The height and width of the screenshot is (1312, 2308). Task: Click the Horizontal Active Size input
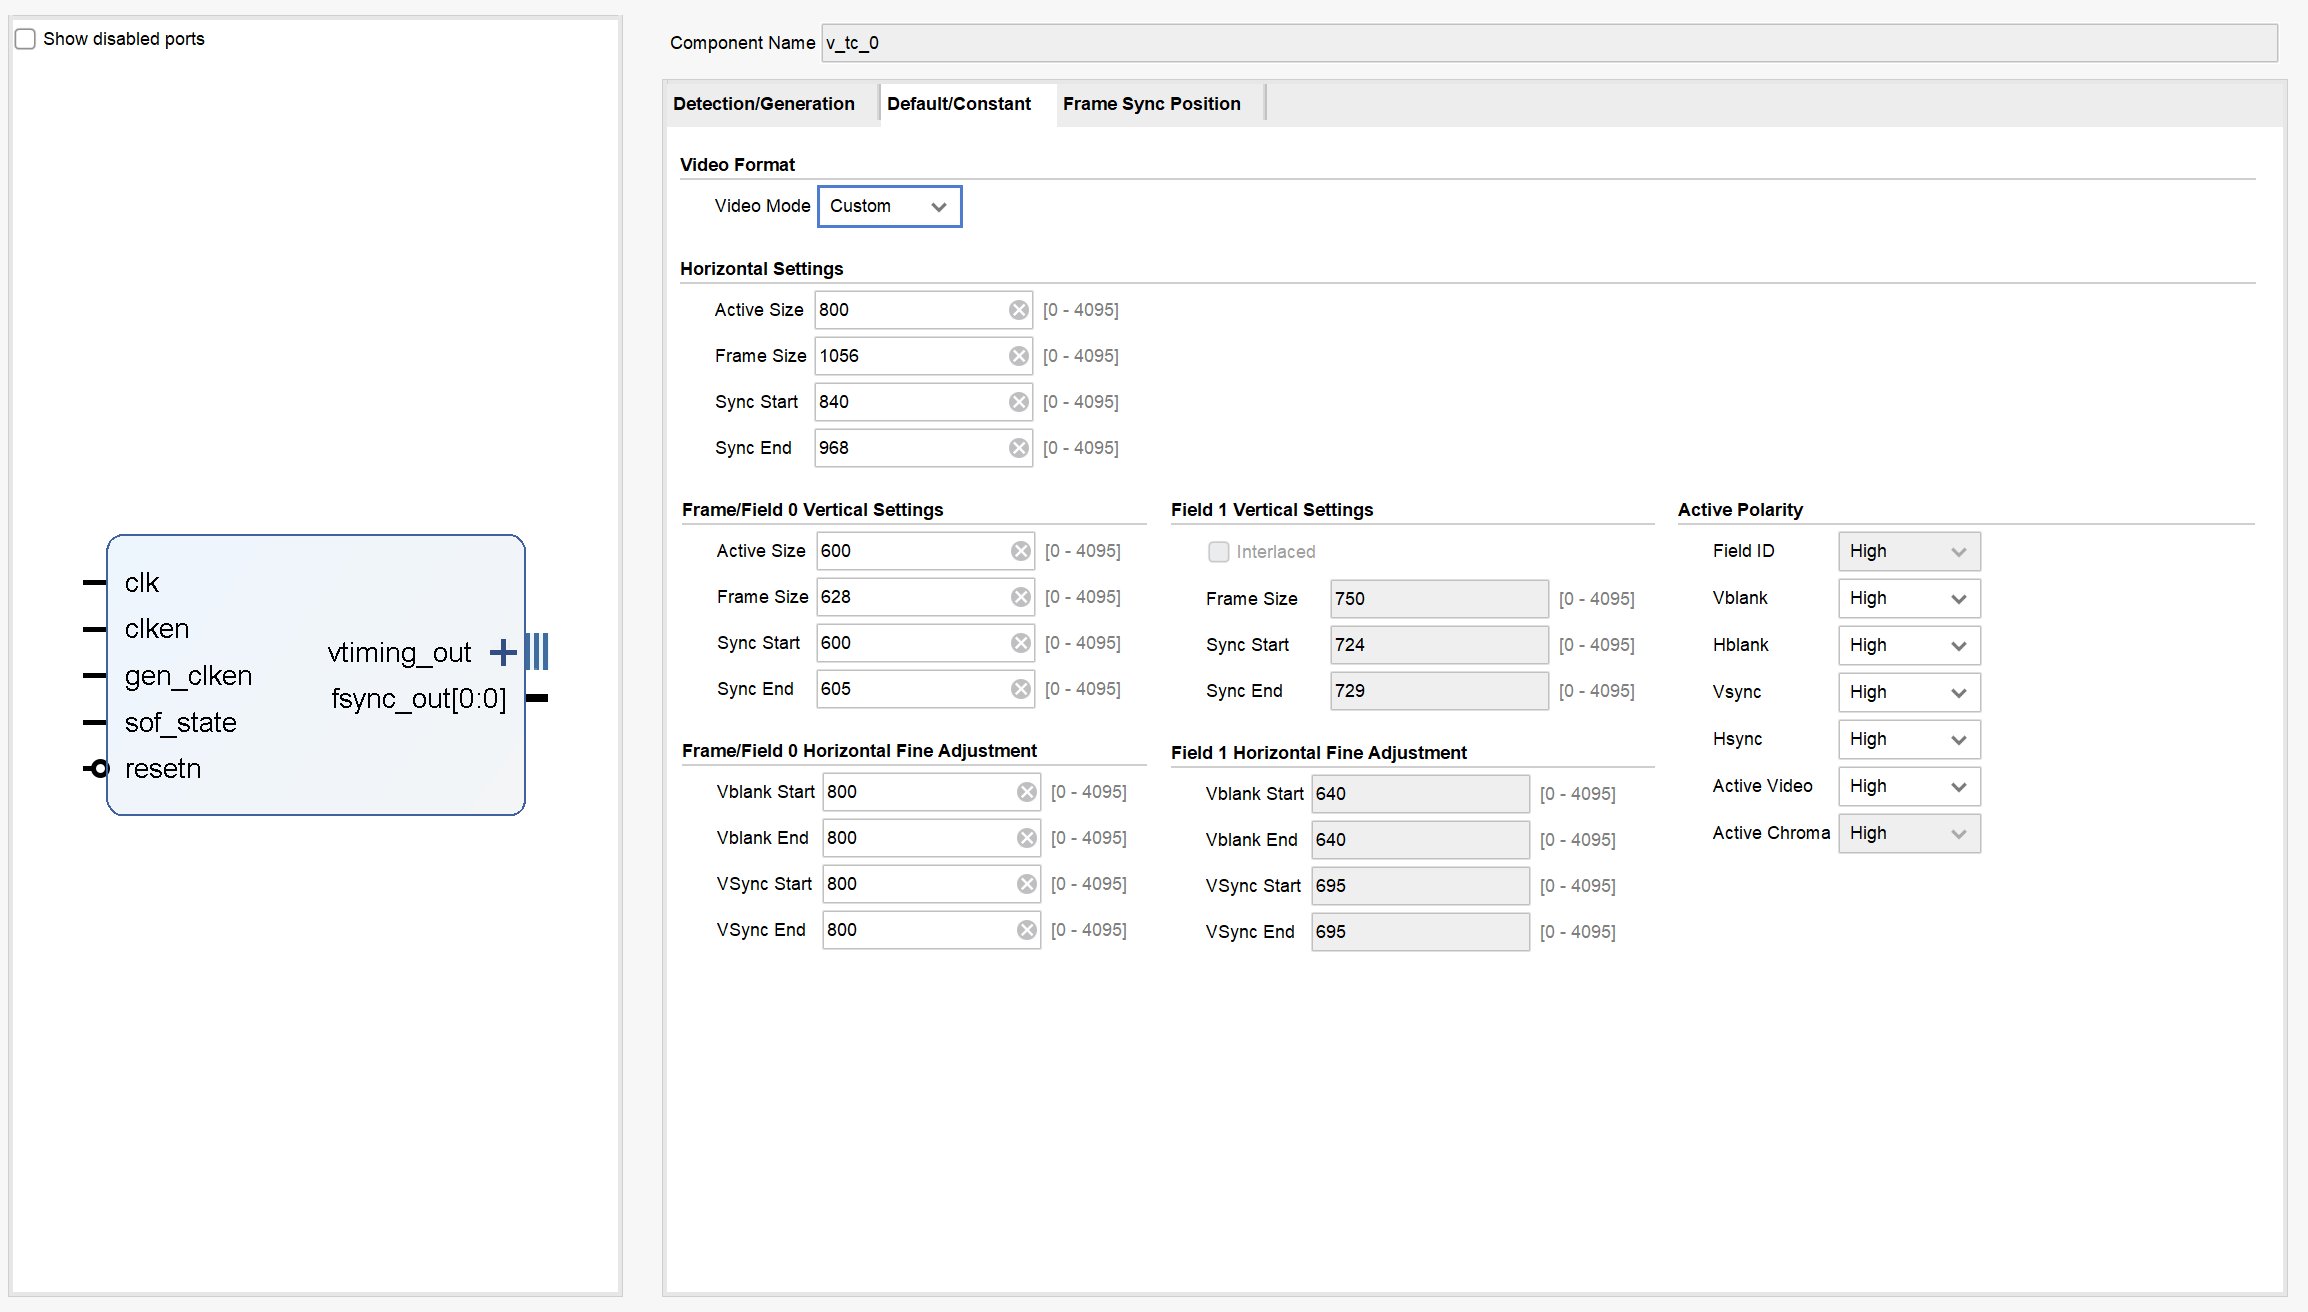[x=923, y=310]
